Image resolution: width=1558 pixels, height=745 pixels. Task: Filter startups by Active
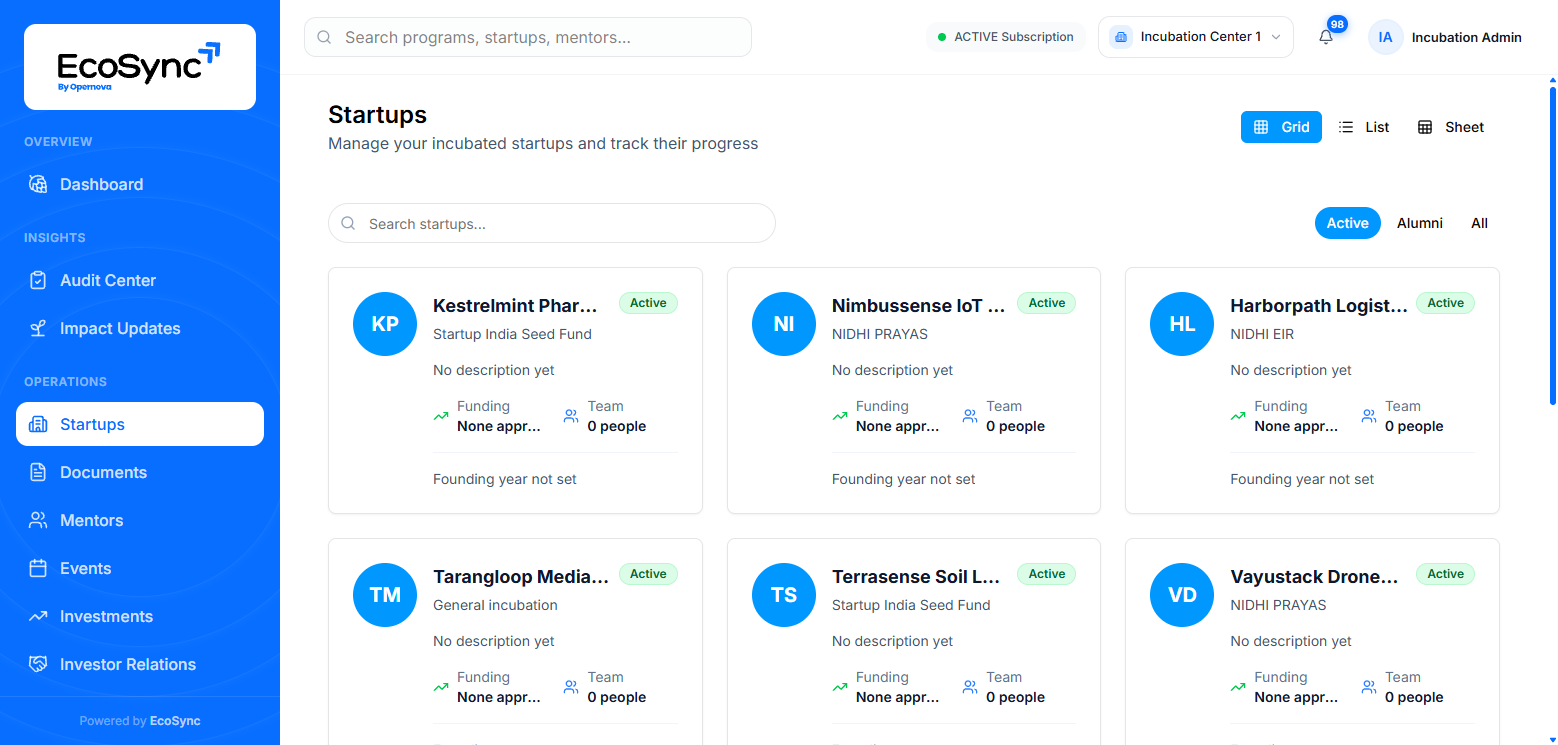1347,223
